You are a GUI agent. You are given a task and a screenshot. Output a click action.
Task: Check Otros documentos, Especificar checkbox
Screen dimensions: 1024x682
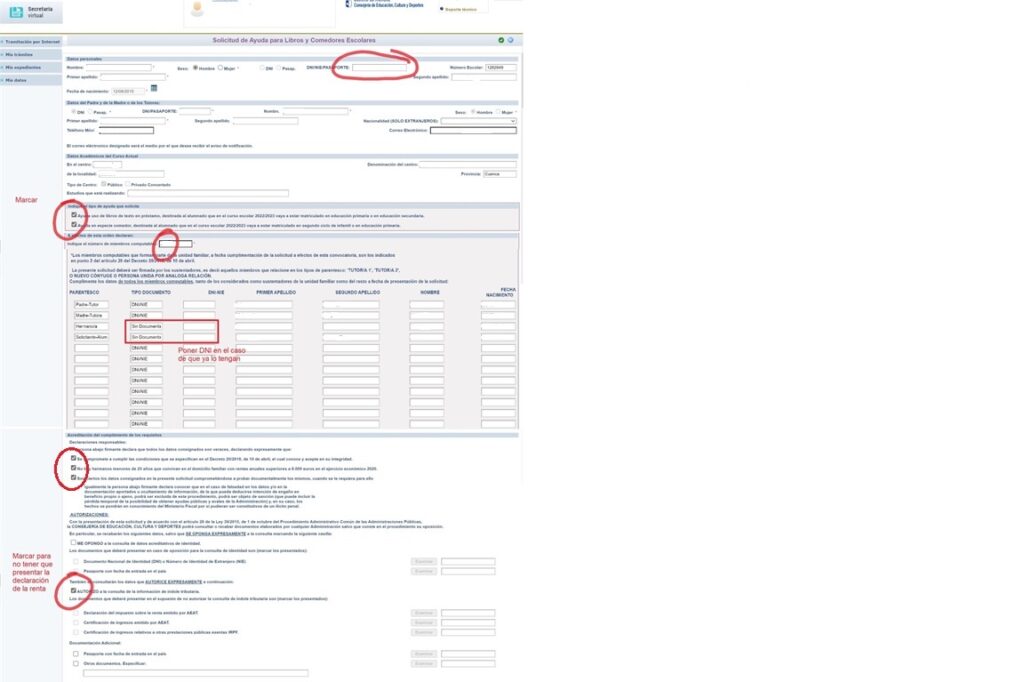(x=76, y=663)
